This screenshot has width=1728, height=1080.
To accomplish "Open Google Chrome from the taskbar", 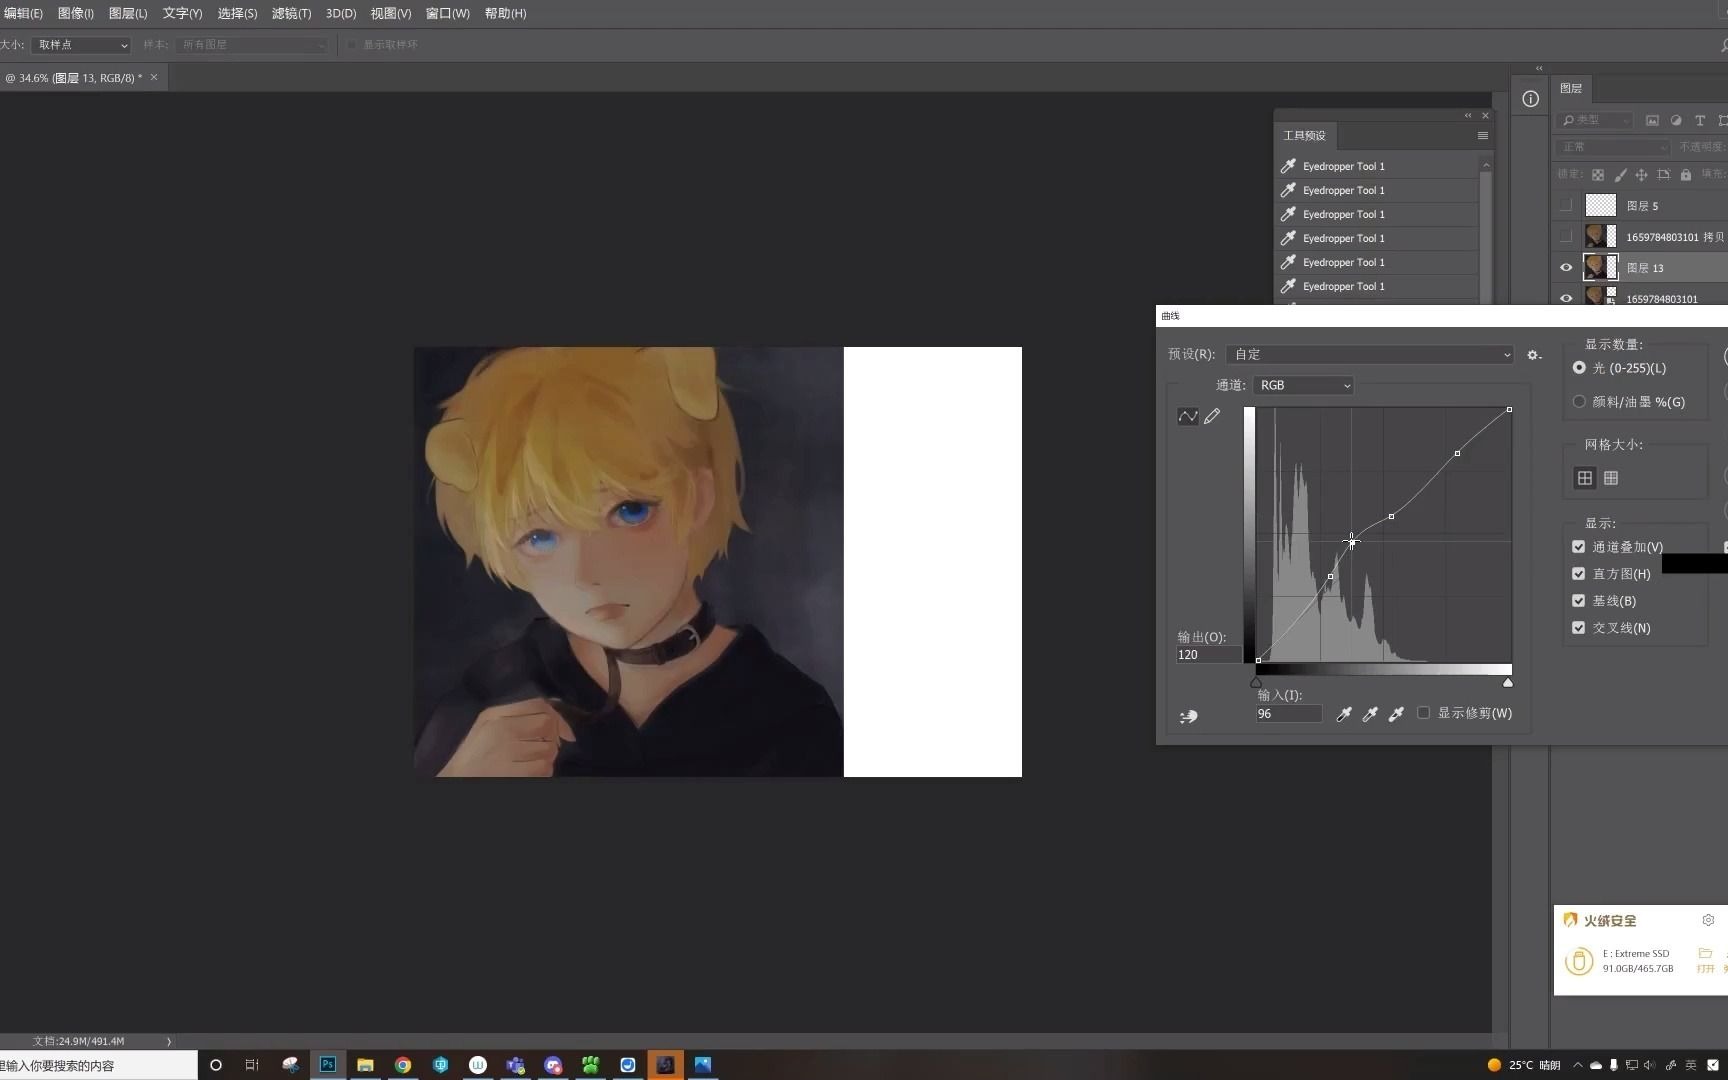I will 403,1065.
